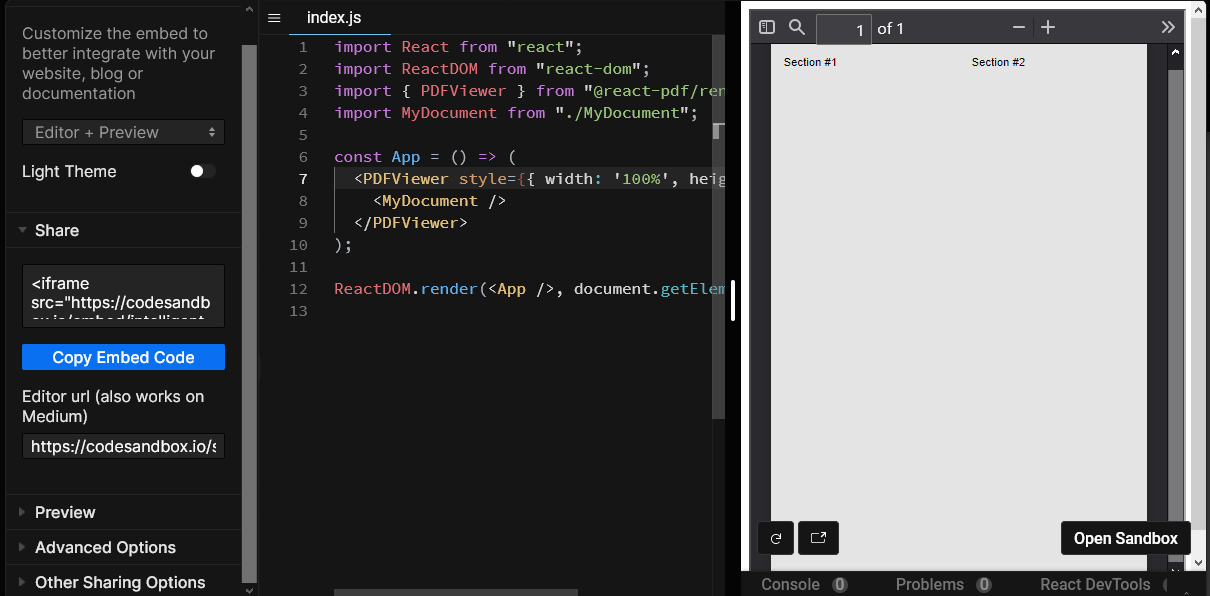This screenshot has width=1210, height=596.
Task: Show additional PDF viewer tools
Action: 1167,27
